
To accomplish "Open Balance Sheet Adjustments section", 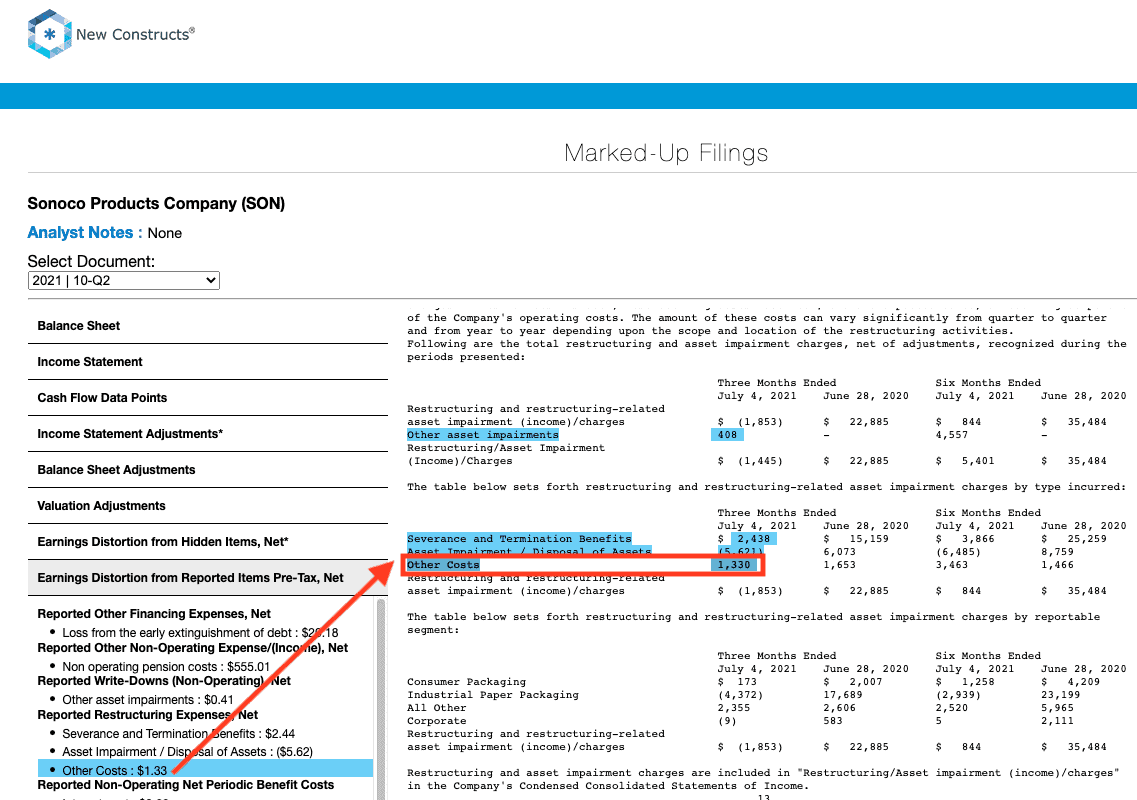I will click(x=207, y=470).
